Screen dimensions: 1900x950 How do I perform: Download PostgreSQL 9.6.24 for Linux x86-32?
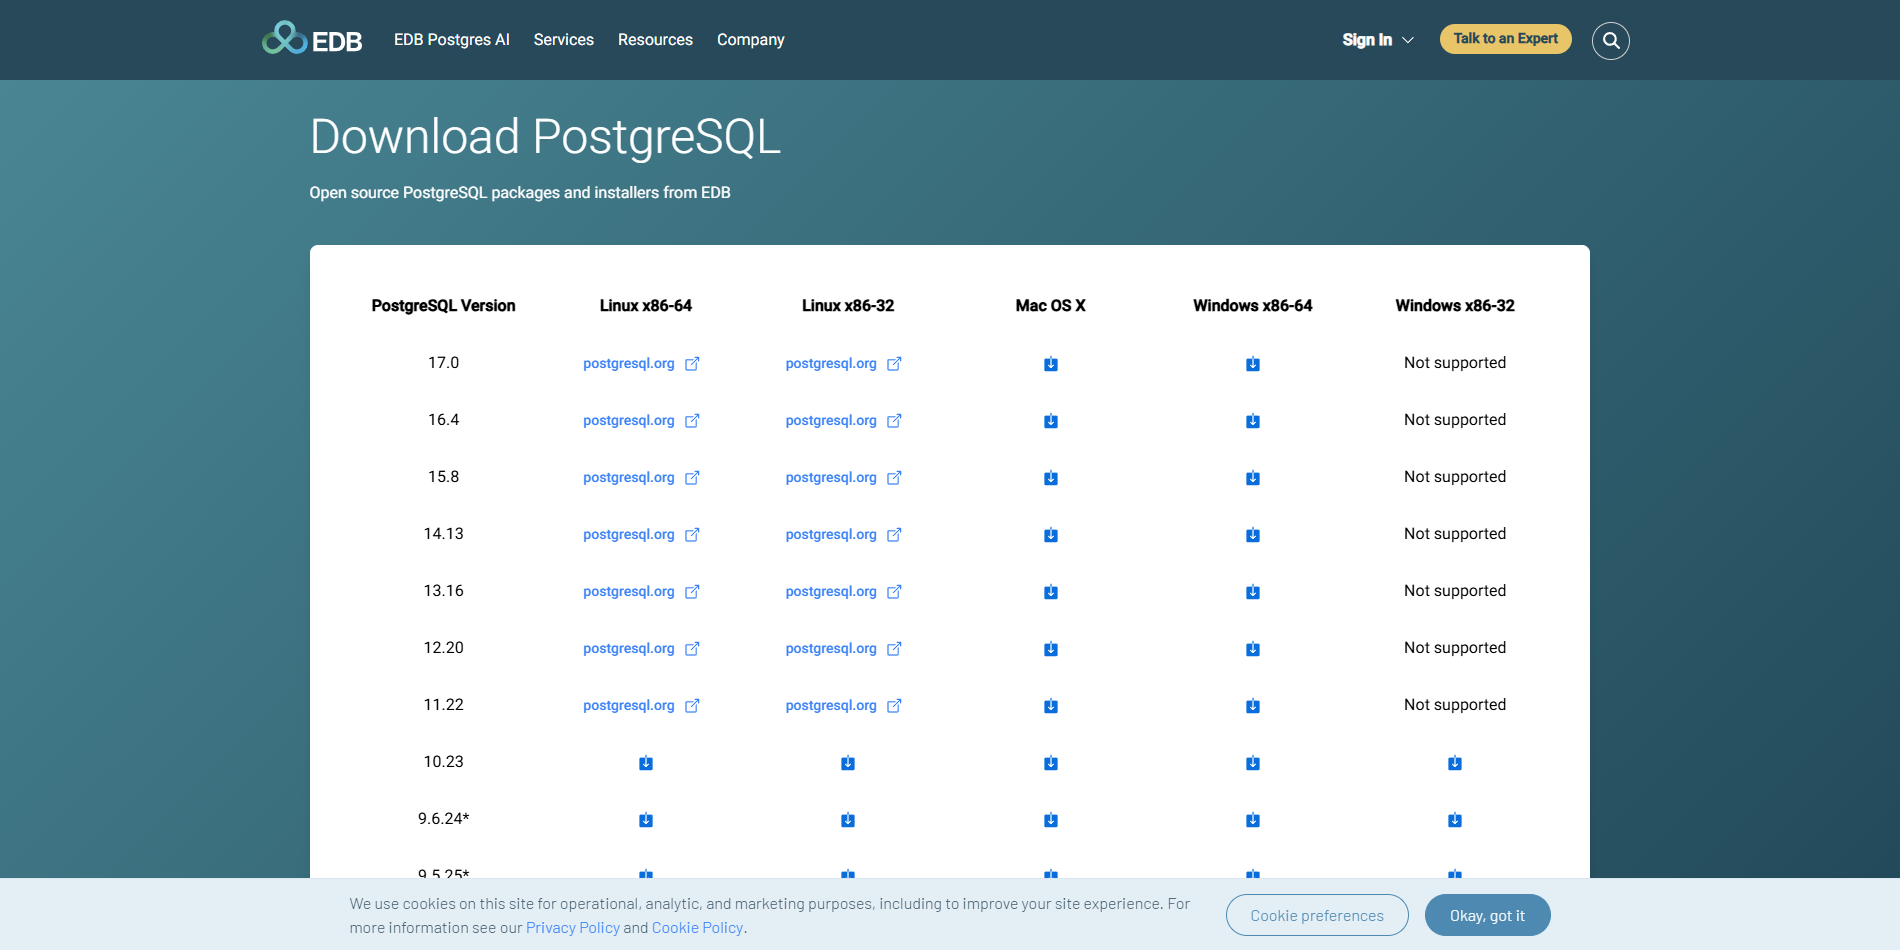[848, 820]
